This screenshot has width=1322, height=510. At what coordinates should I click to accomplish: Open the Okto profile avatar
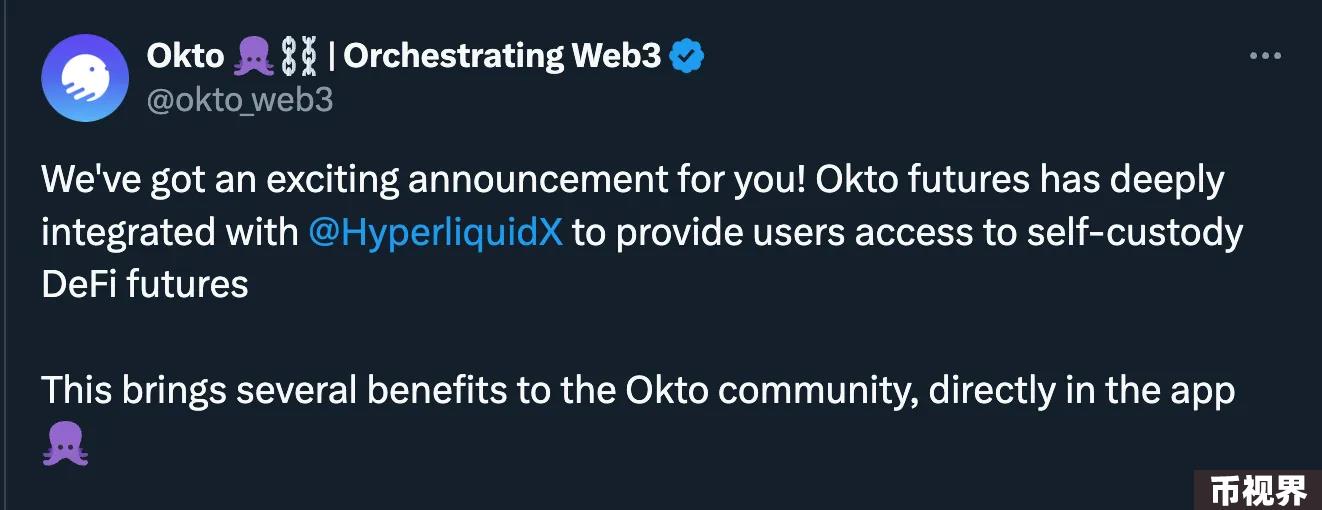coord(85,78)
